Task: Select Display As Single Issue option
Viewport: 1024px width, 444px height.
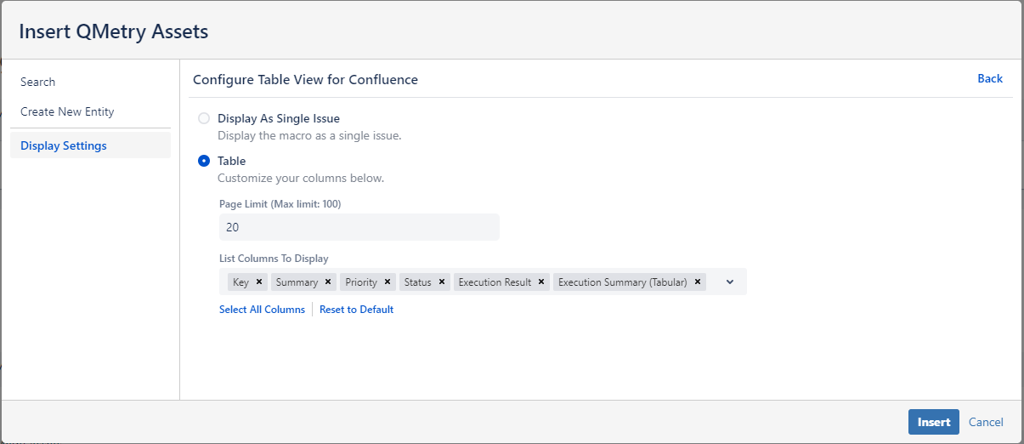Action: [204, 118]
